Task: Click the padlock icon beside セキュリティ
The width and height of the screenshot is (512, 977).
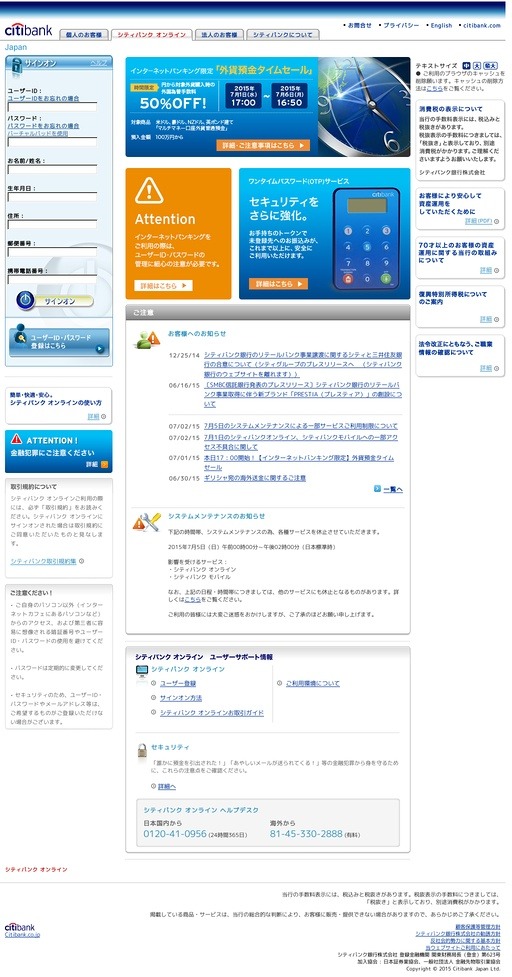Action: (x=142, y=751)
